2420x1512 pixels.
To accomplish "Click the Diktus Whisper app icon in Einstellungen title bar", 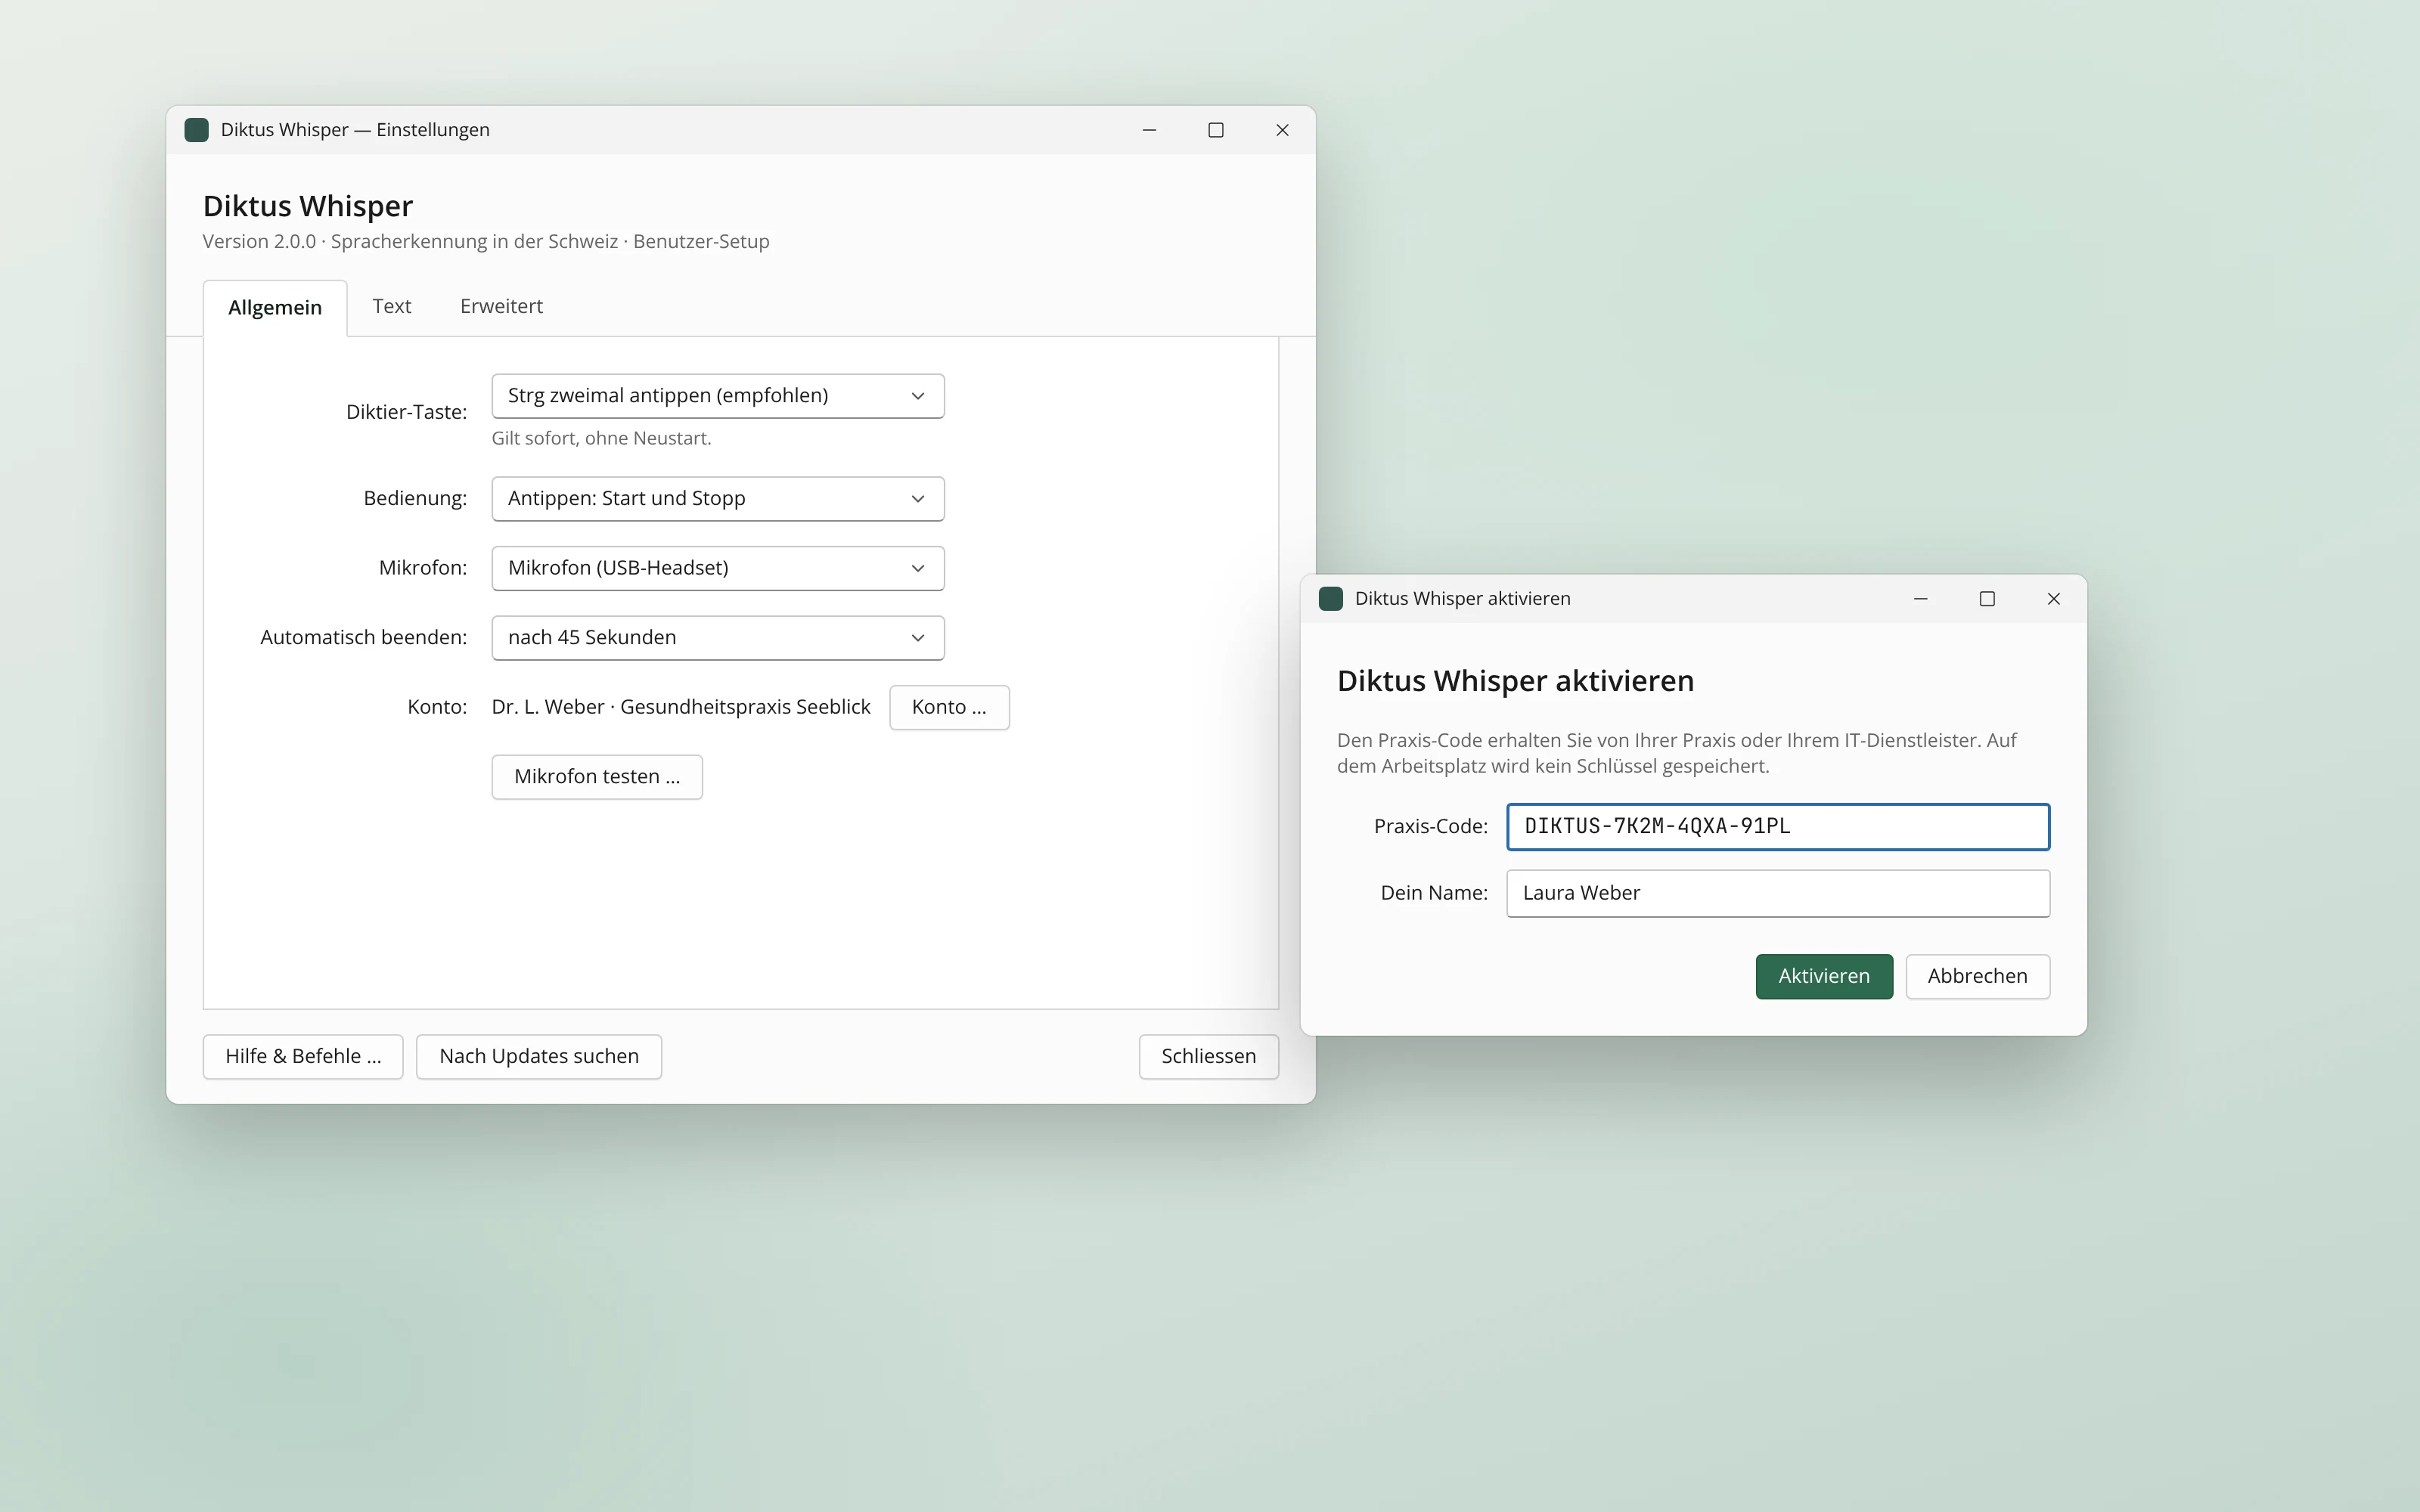I will pyautogui.click(x=197, y=130).
